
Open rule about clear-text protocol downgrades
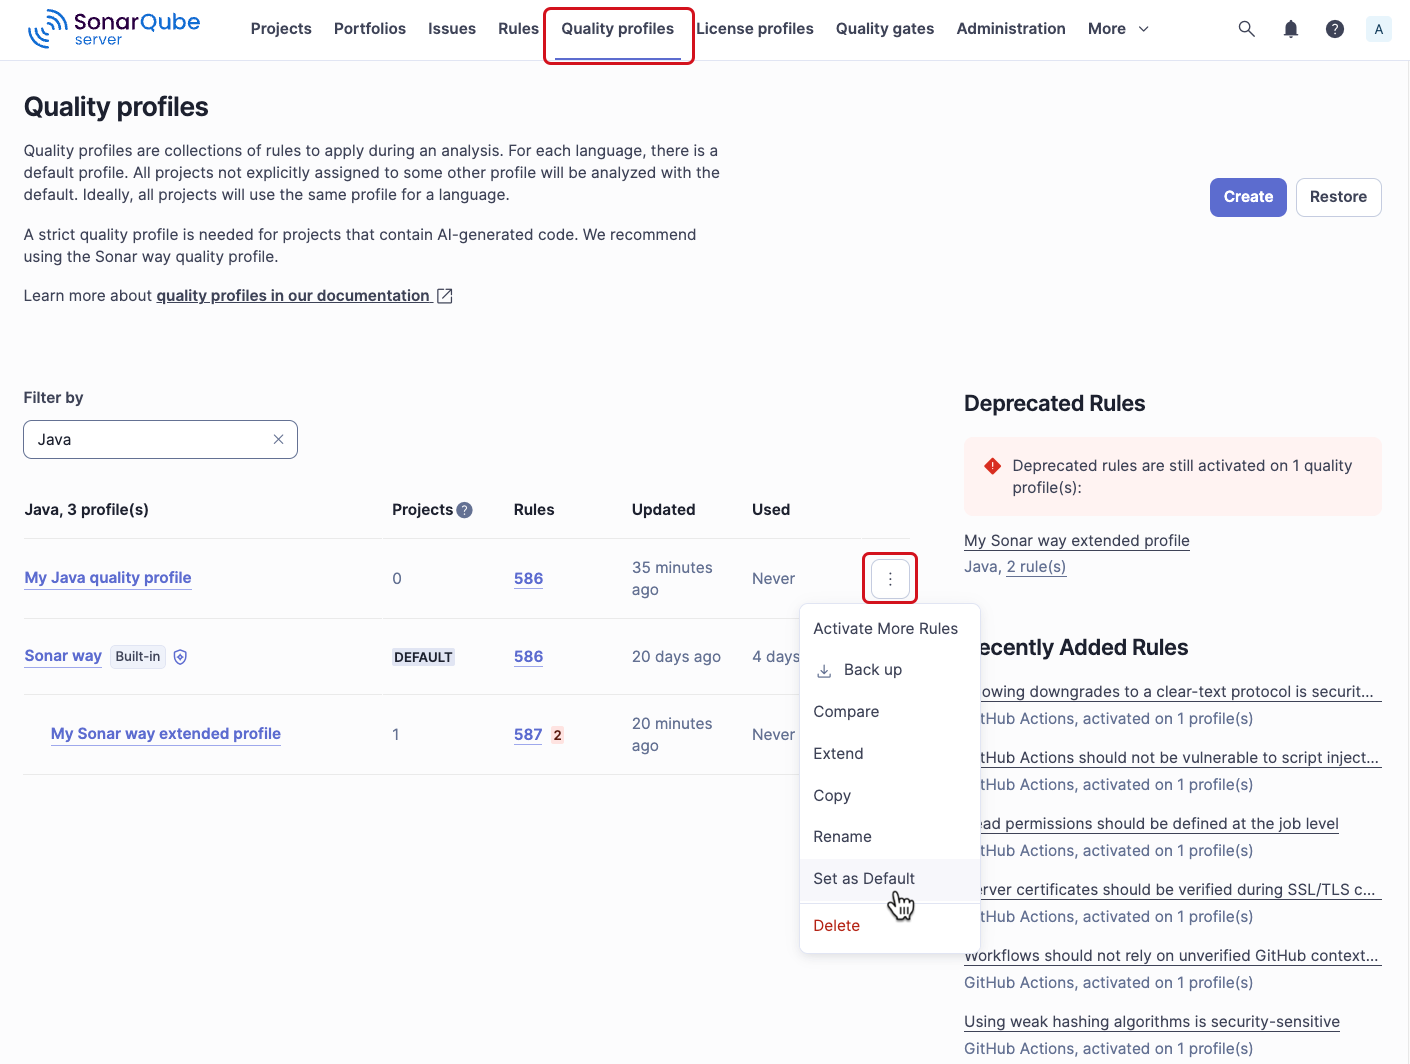1180,692
